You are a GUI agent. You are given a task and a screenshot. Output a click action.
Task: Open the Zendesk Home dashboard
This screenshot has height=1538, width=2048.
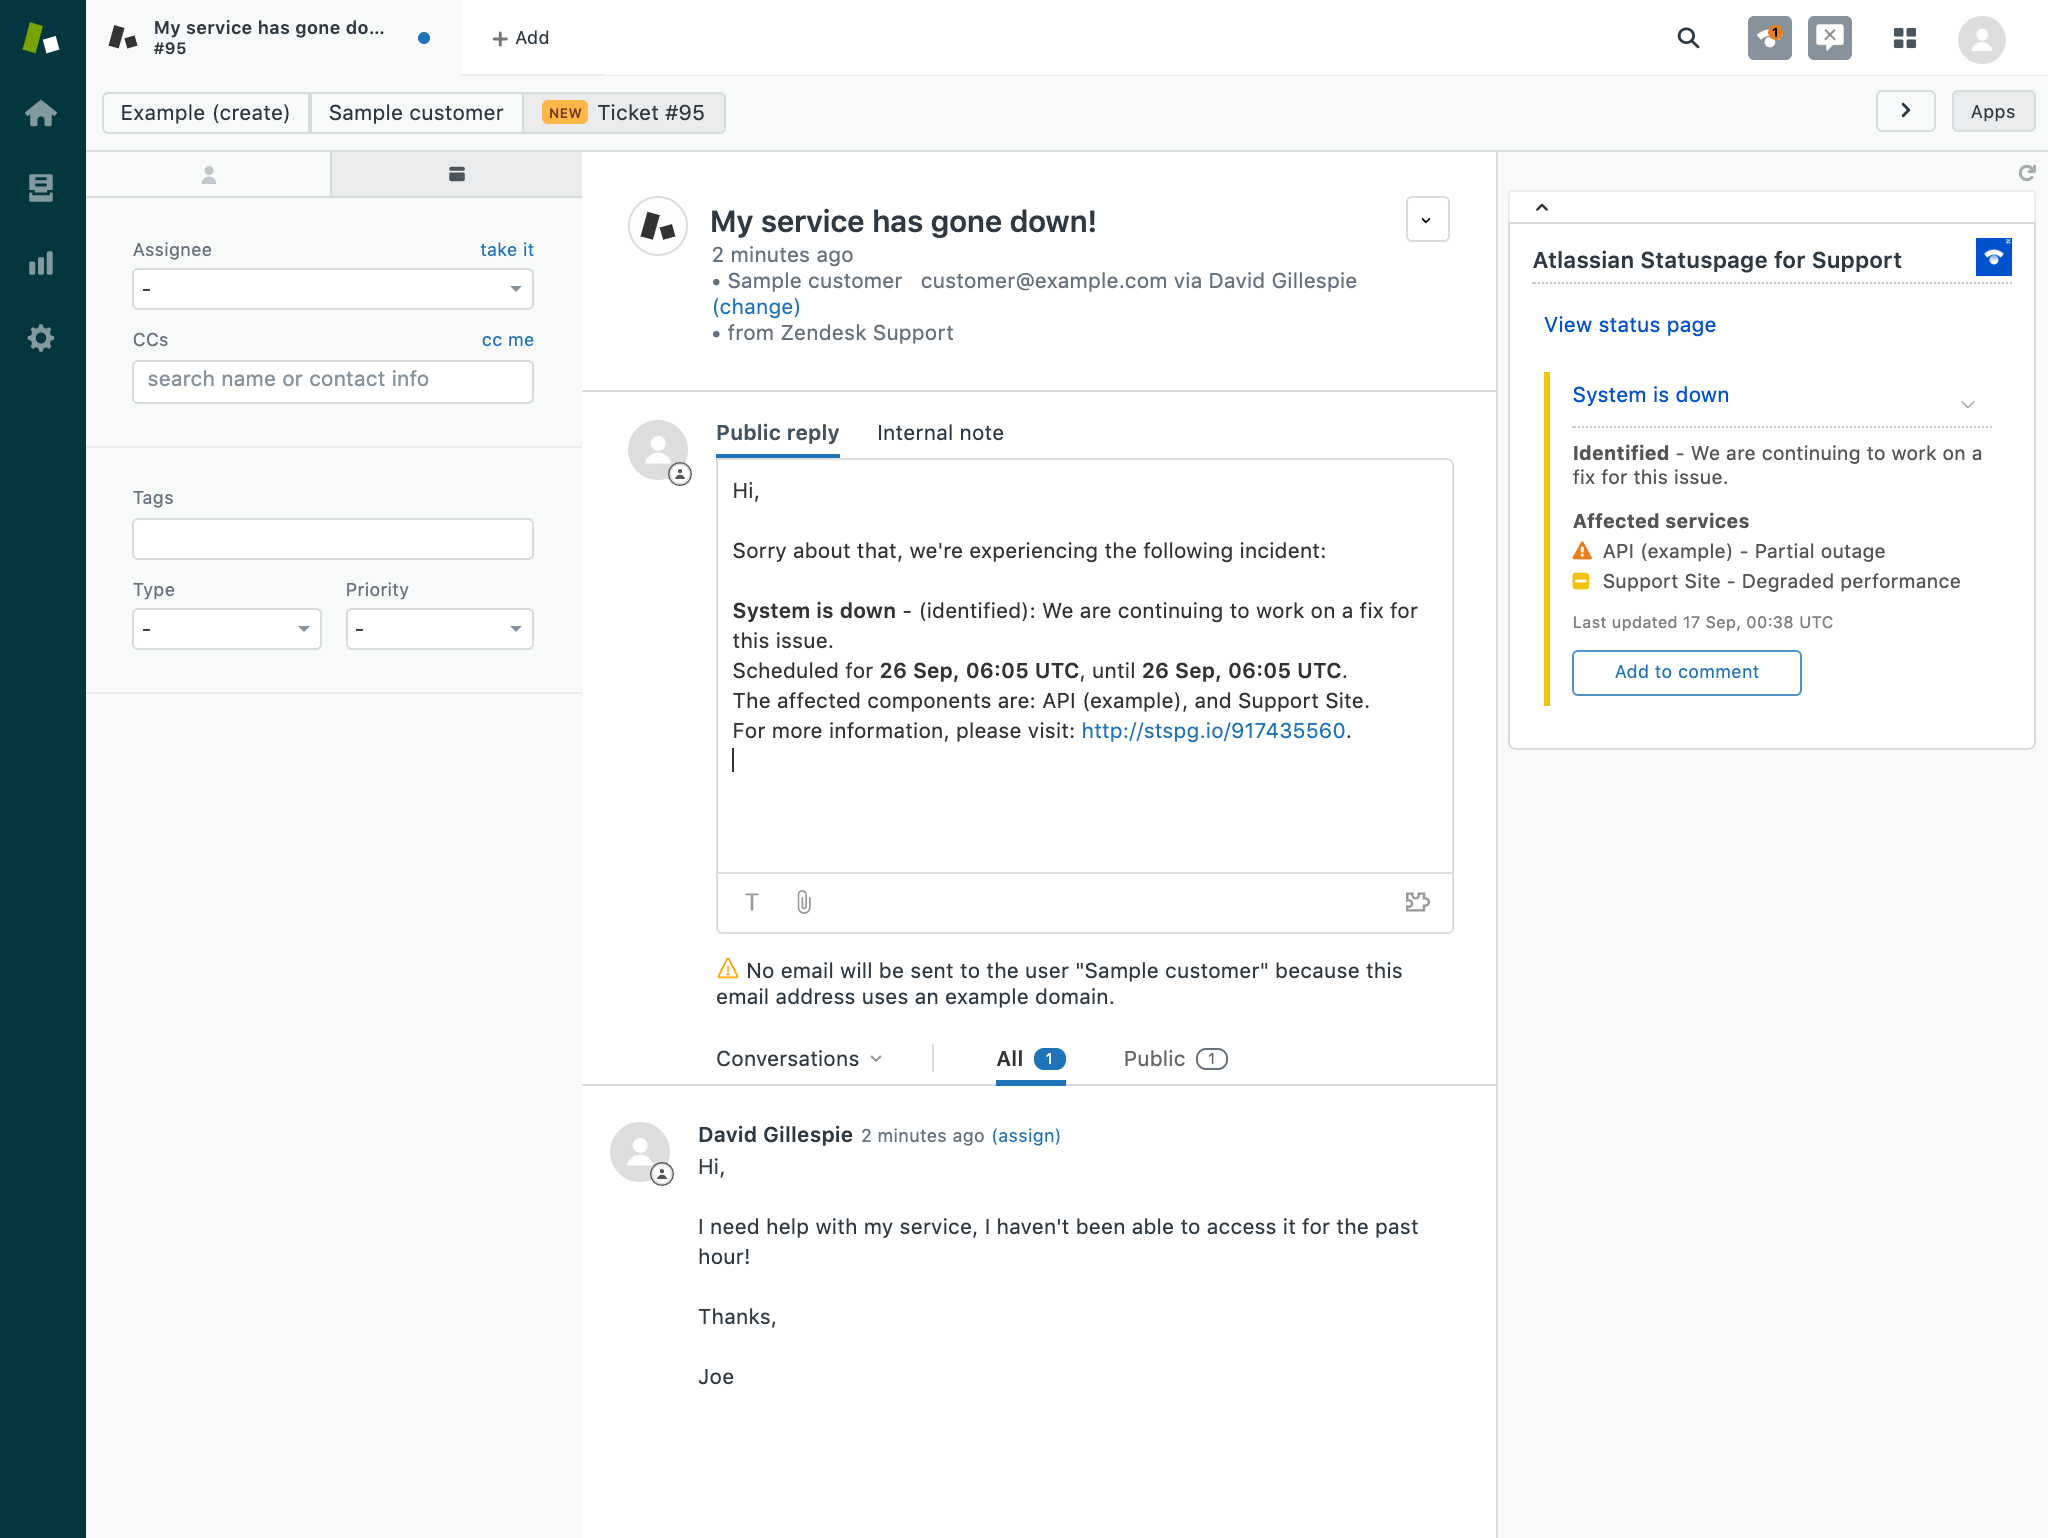(x=42, y=113)
